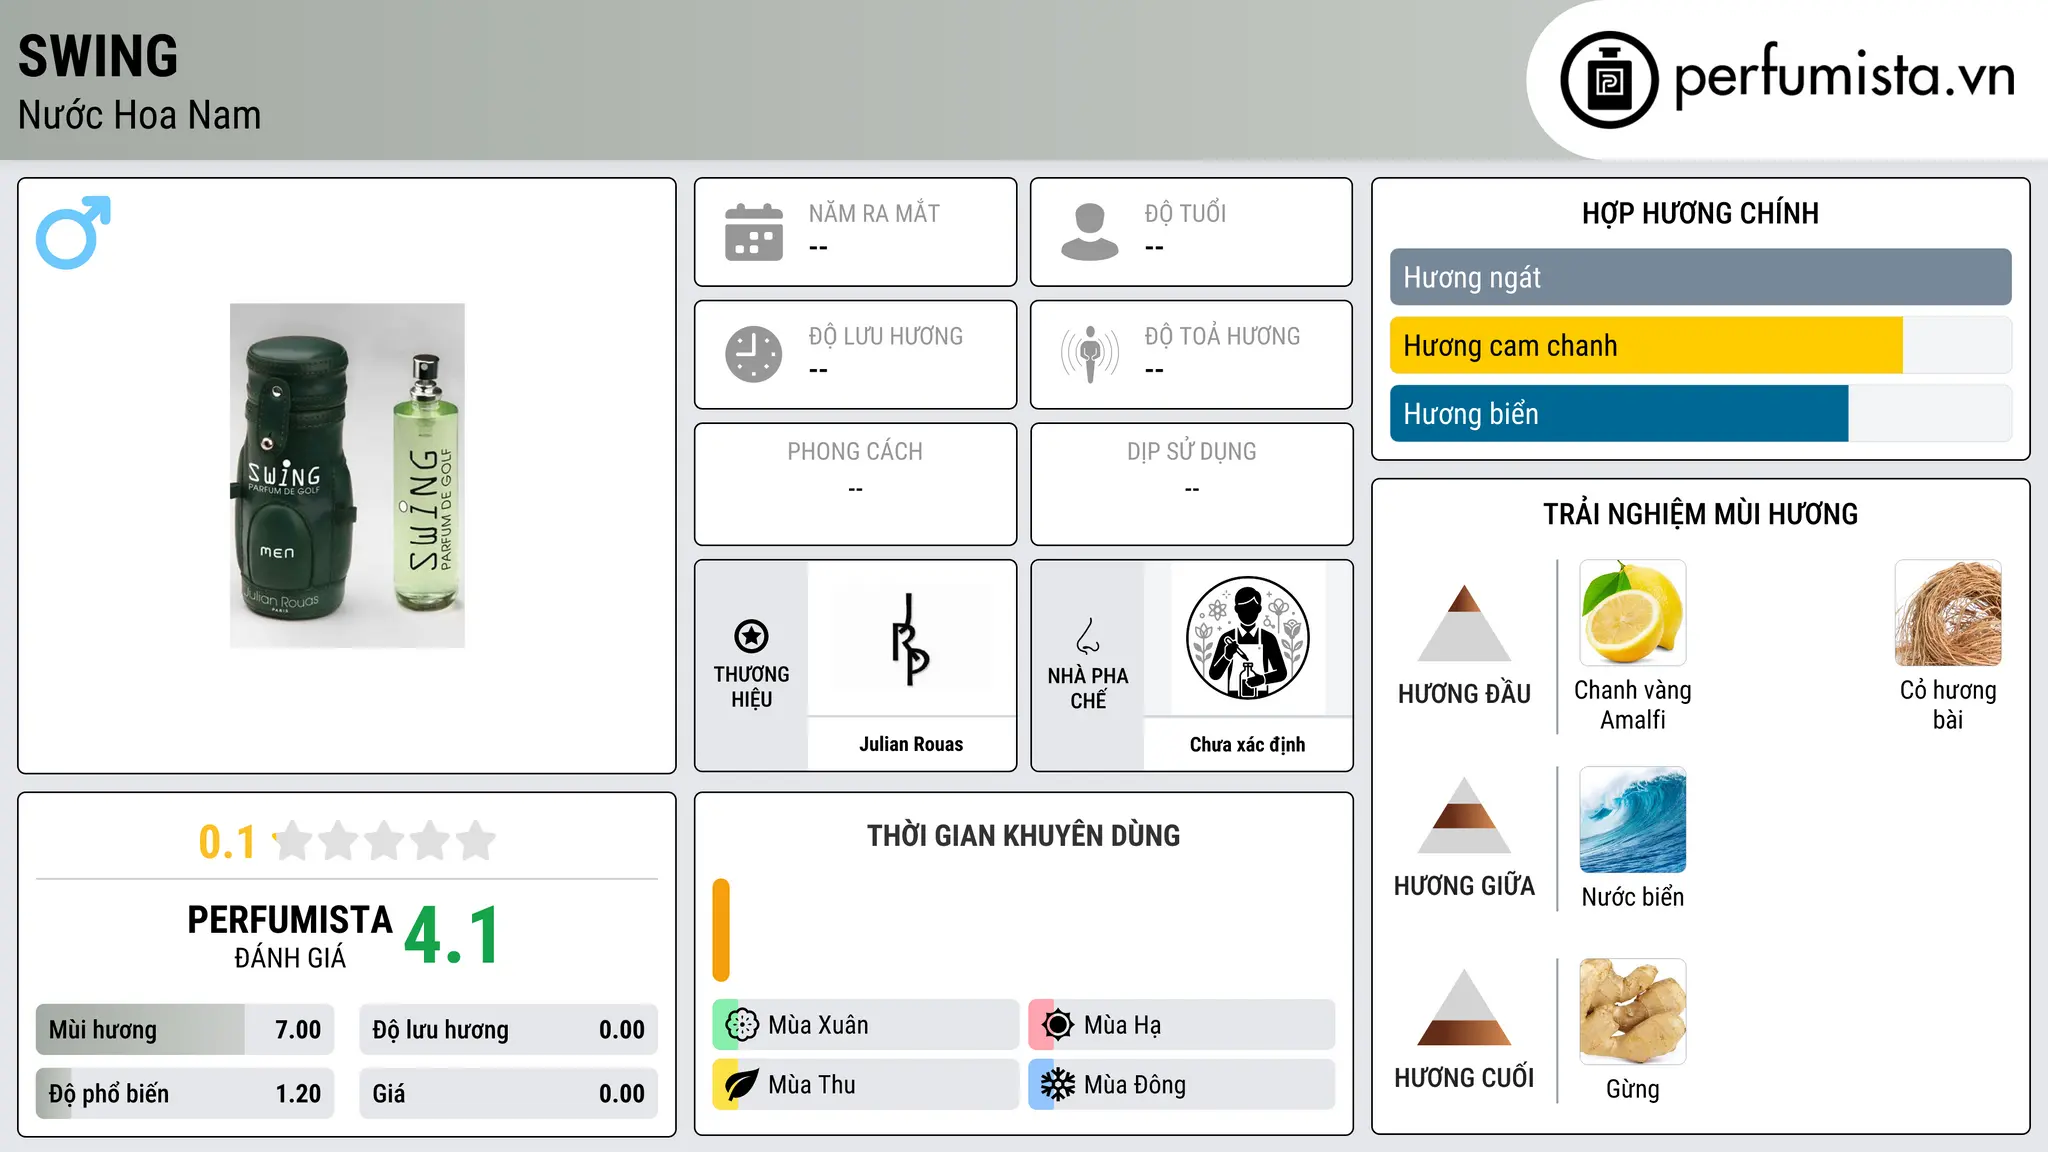The height and width of the screenshot is (1152, 2048).
Task: Select the Mùa Đông season label
Action: tap(1135, 1085)
